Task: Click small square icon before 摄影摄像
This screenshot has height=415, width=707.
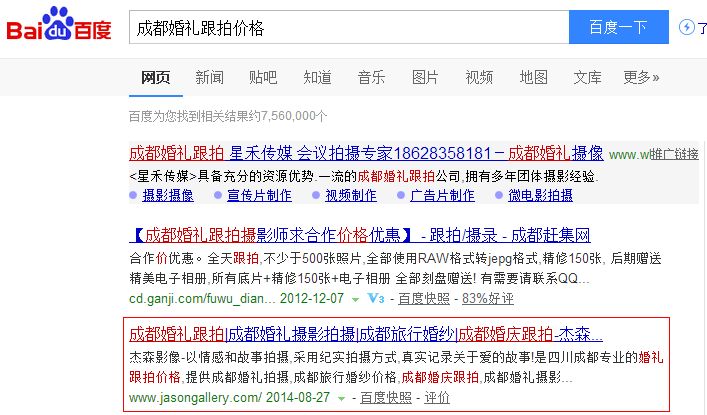Action: pos(134,196)
